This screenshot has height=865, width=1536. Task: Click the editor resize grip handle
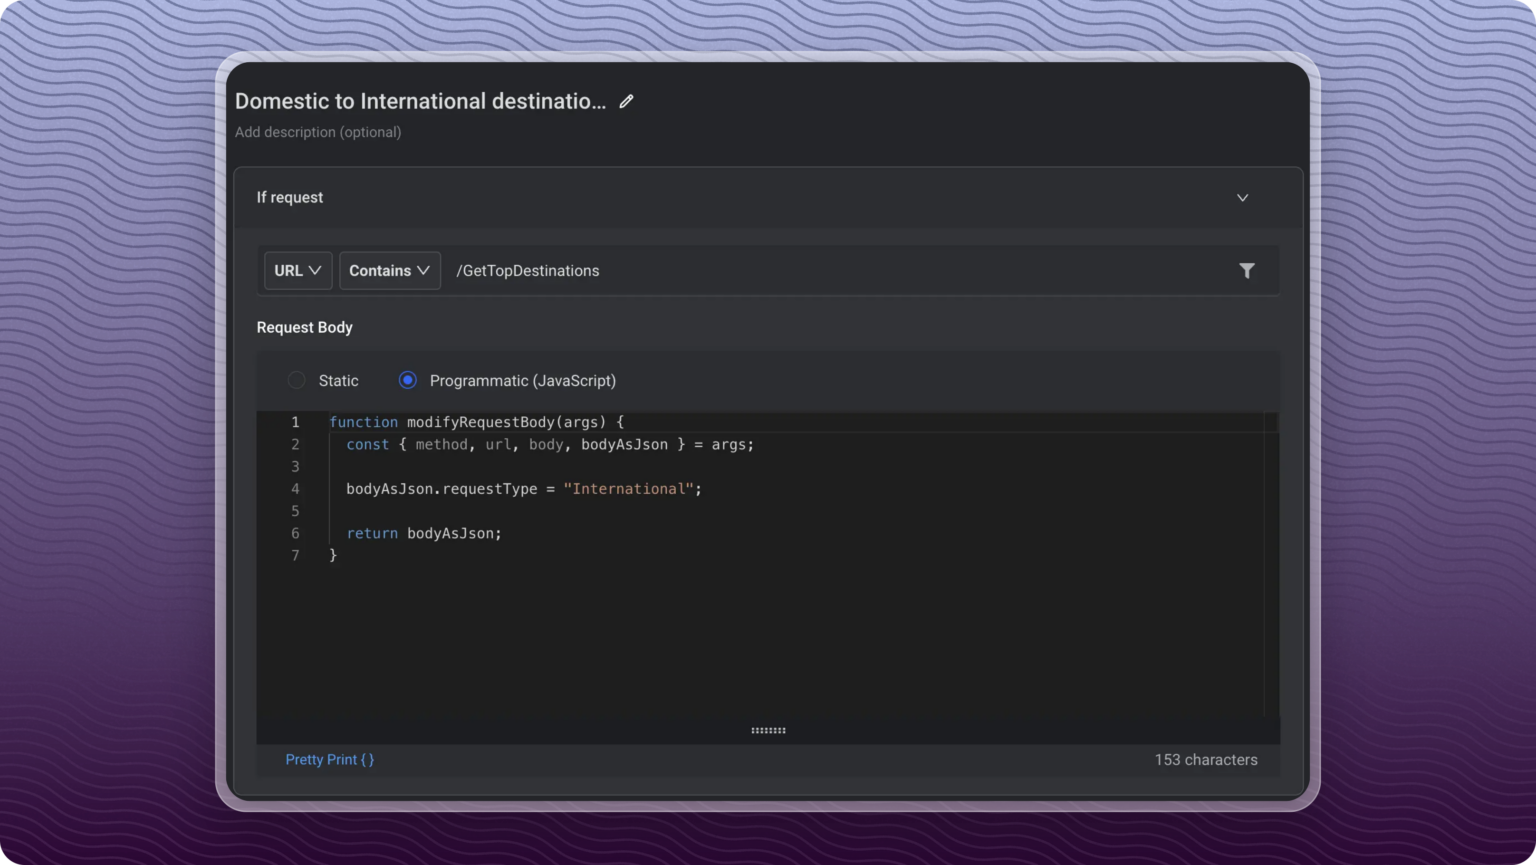coord(768,730)
